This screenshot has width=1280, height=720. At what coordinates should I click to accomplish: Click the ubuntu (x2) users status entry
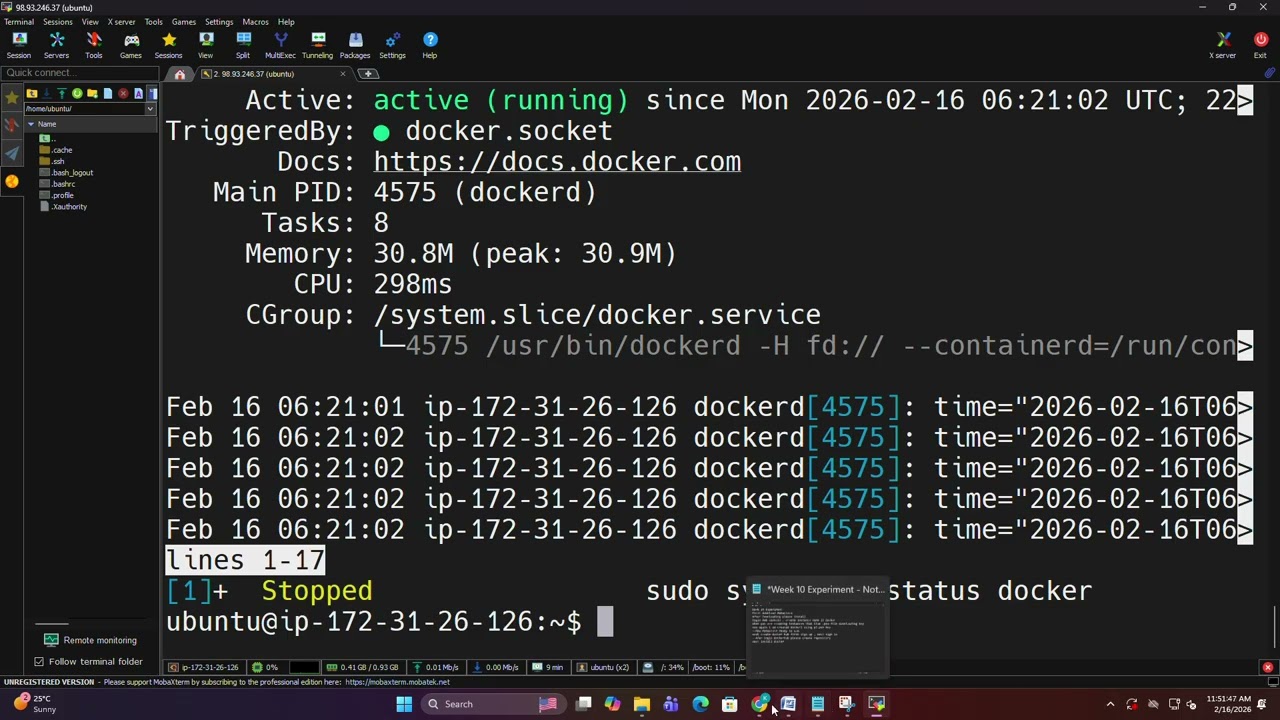point(602,667)
